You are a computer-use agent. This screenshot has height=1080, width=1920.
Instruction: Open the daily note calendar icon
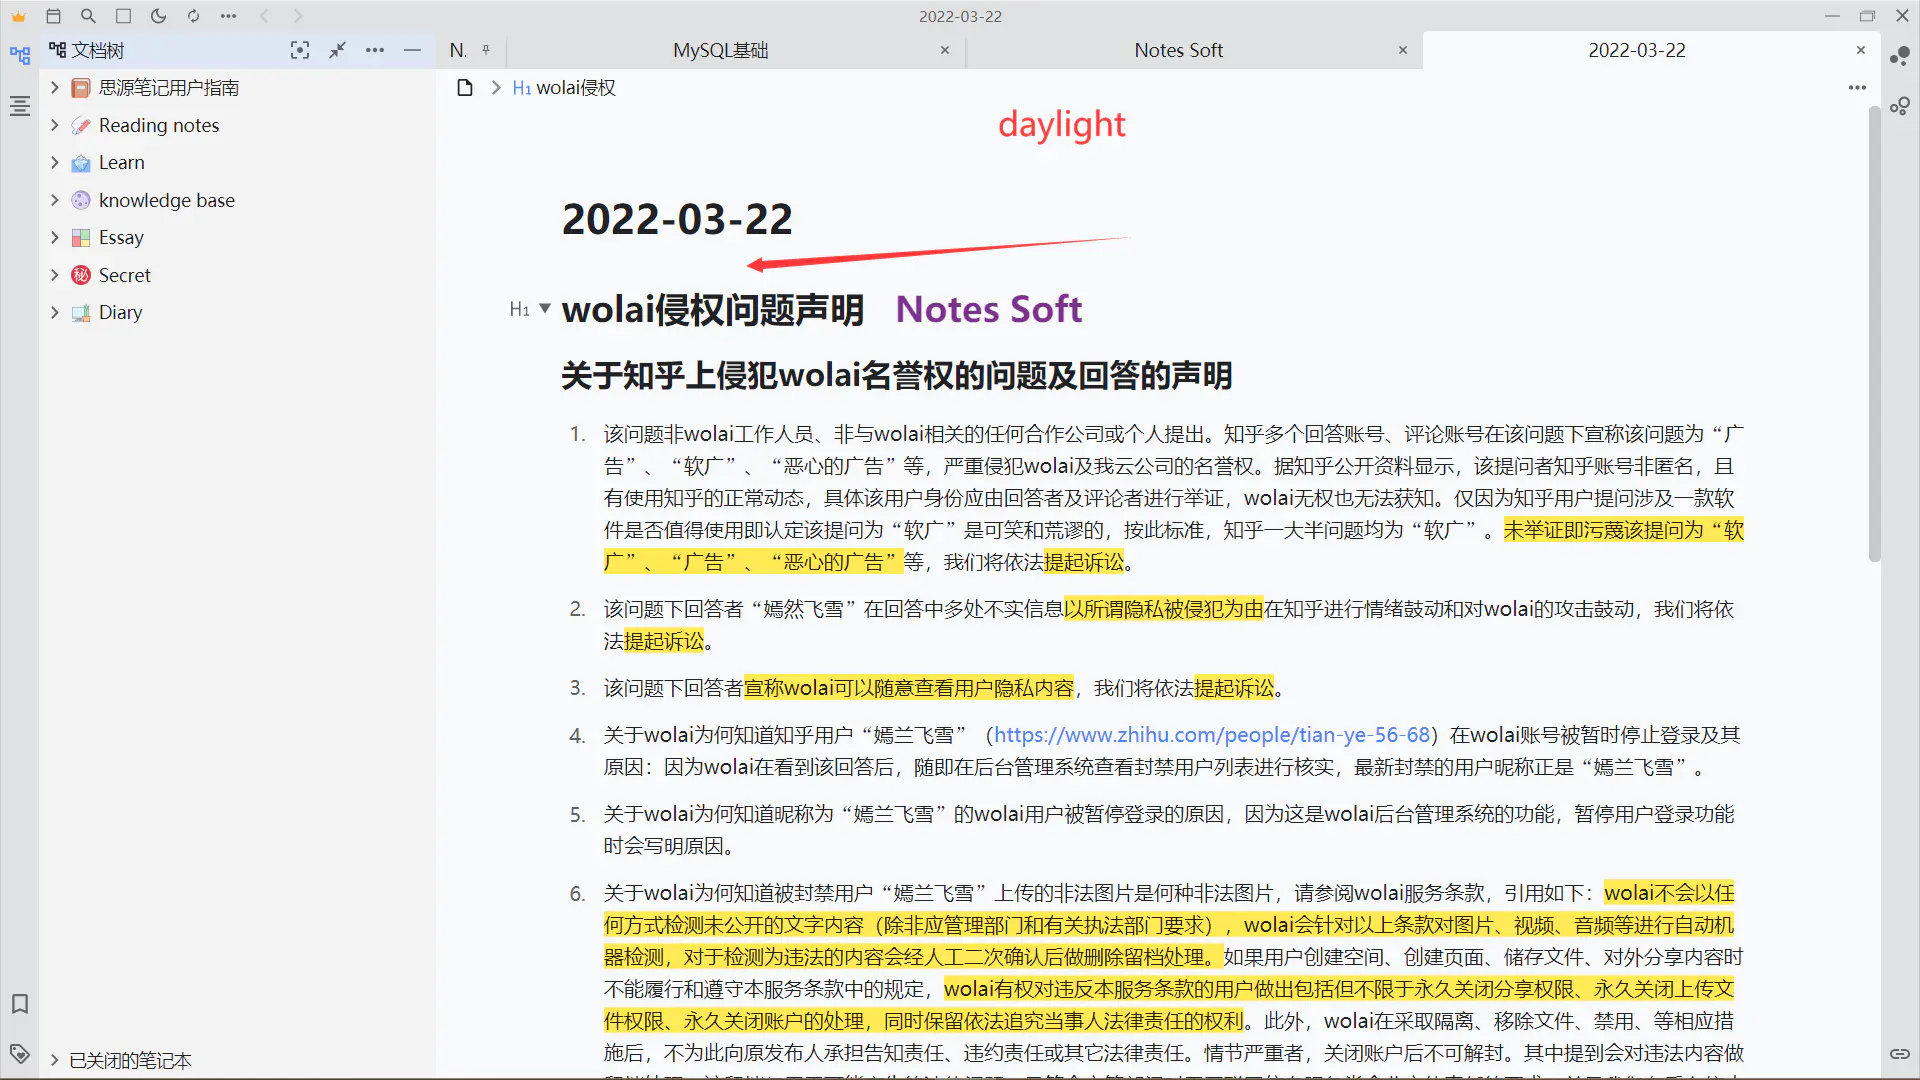[x=54, y=16]
